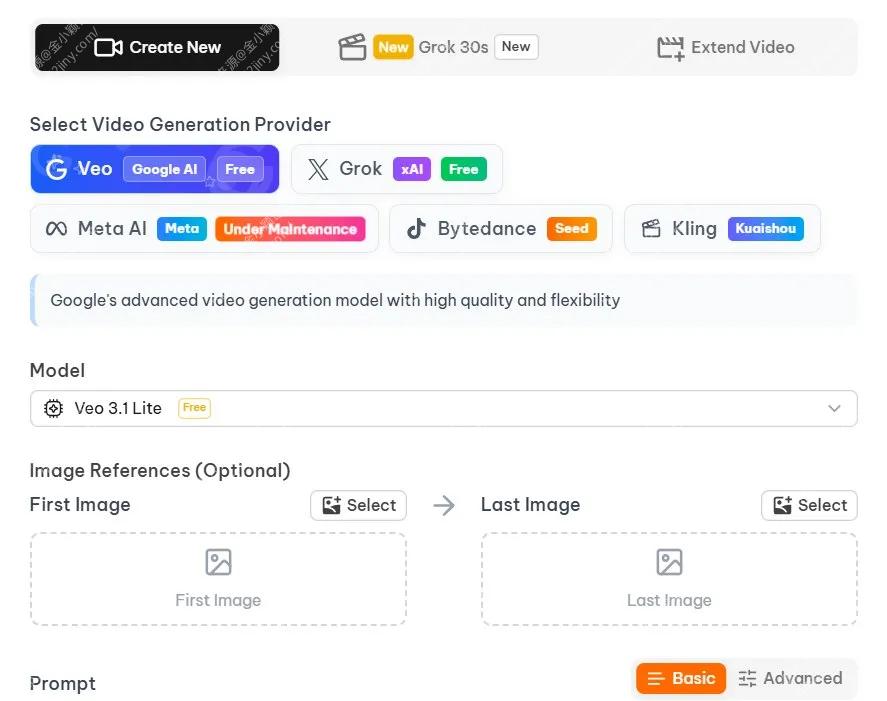Click picture icon in First Image box
This screenshot has height=701, width=887.
point(218,562)
